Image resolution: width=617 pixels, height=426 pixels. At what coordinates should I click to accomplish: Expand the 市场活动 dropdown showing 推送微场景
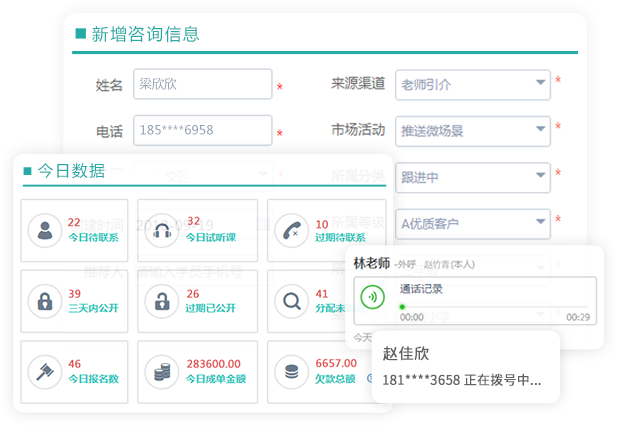pyautogui.click(x=472, y=131)
